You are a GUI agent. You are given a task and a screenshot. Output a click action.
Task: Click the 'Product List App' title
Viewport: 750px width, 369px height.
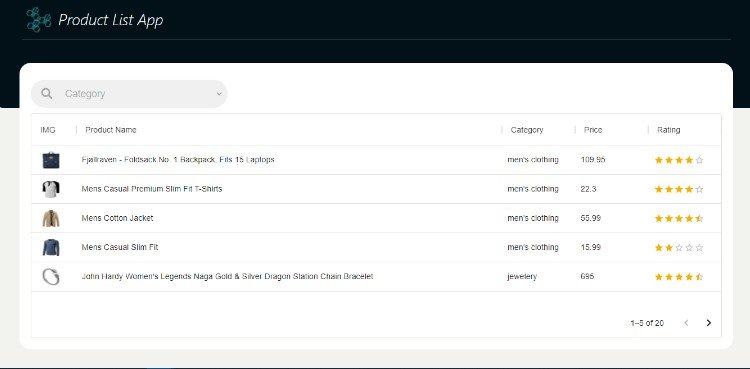point(110,20)
